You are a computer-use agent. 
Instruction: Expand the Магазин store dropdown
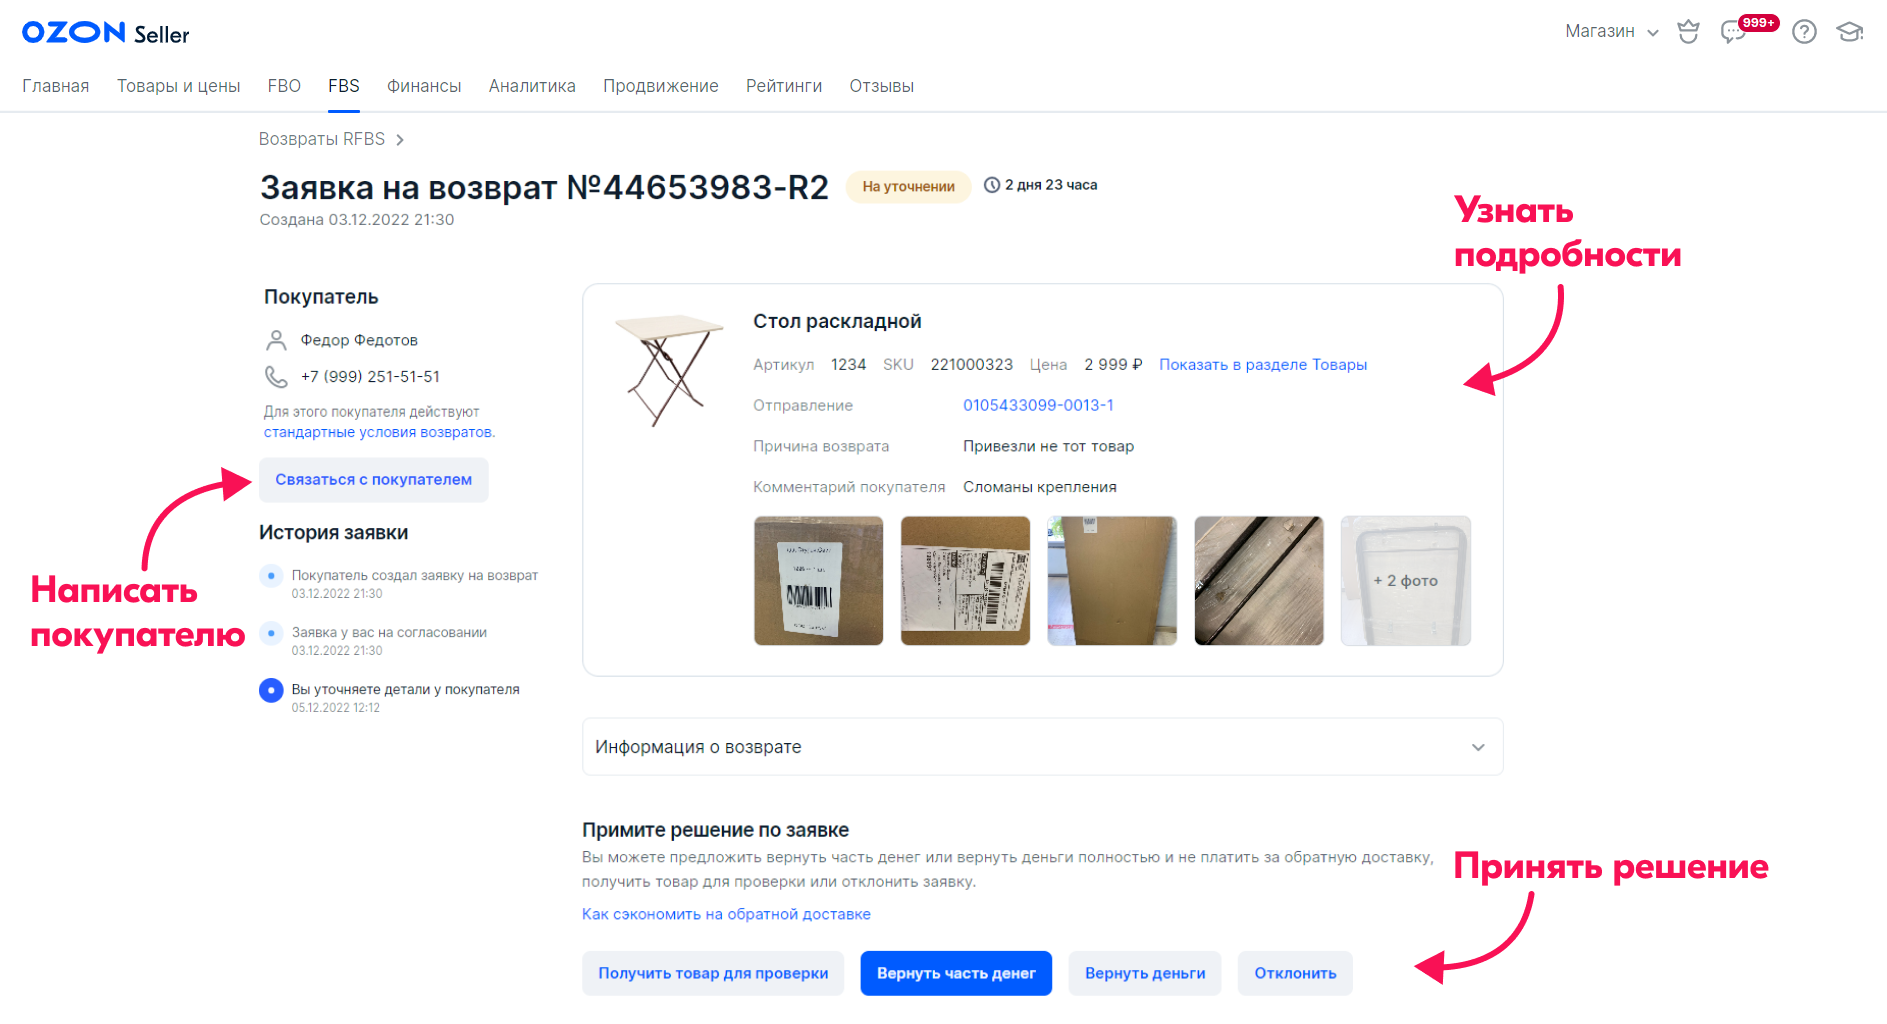1611,32
